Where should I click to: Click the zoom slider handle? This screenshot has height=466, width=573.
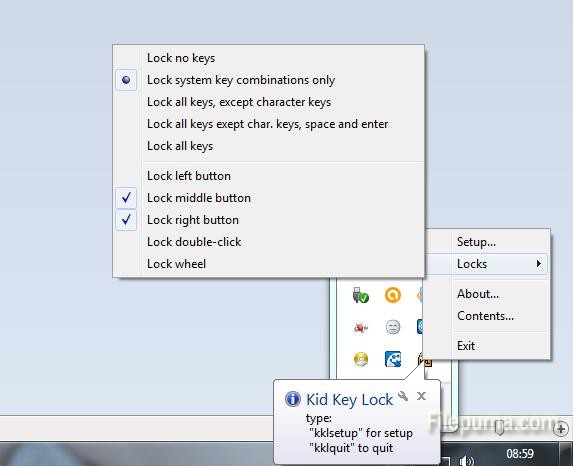click(499, 427)
